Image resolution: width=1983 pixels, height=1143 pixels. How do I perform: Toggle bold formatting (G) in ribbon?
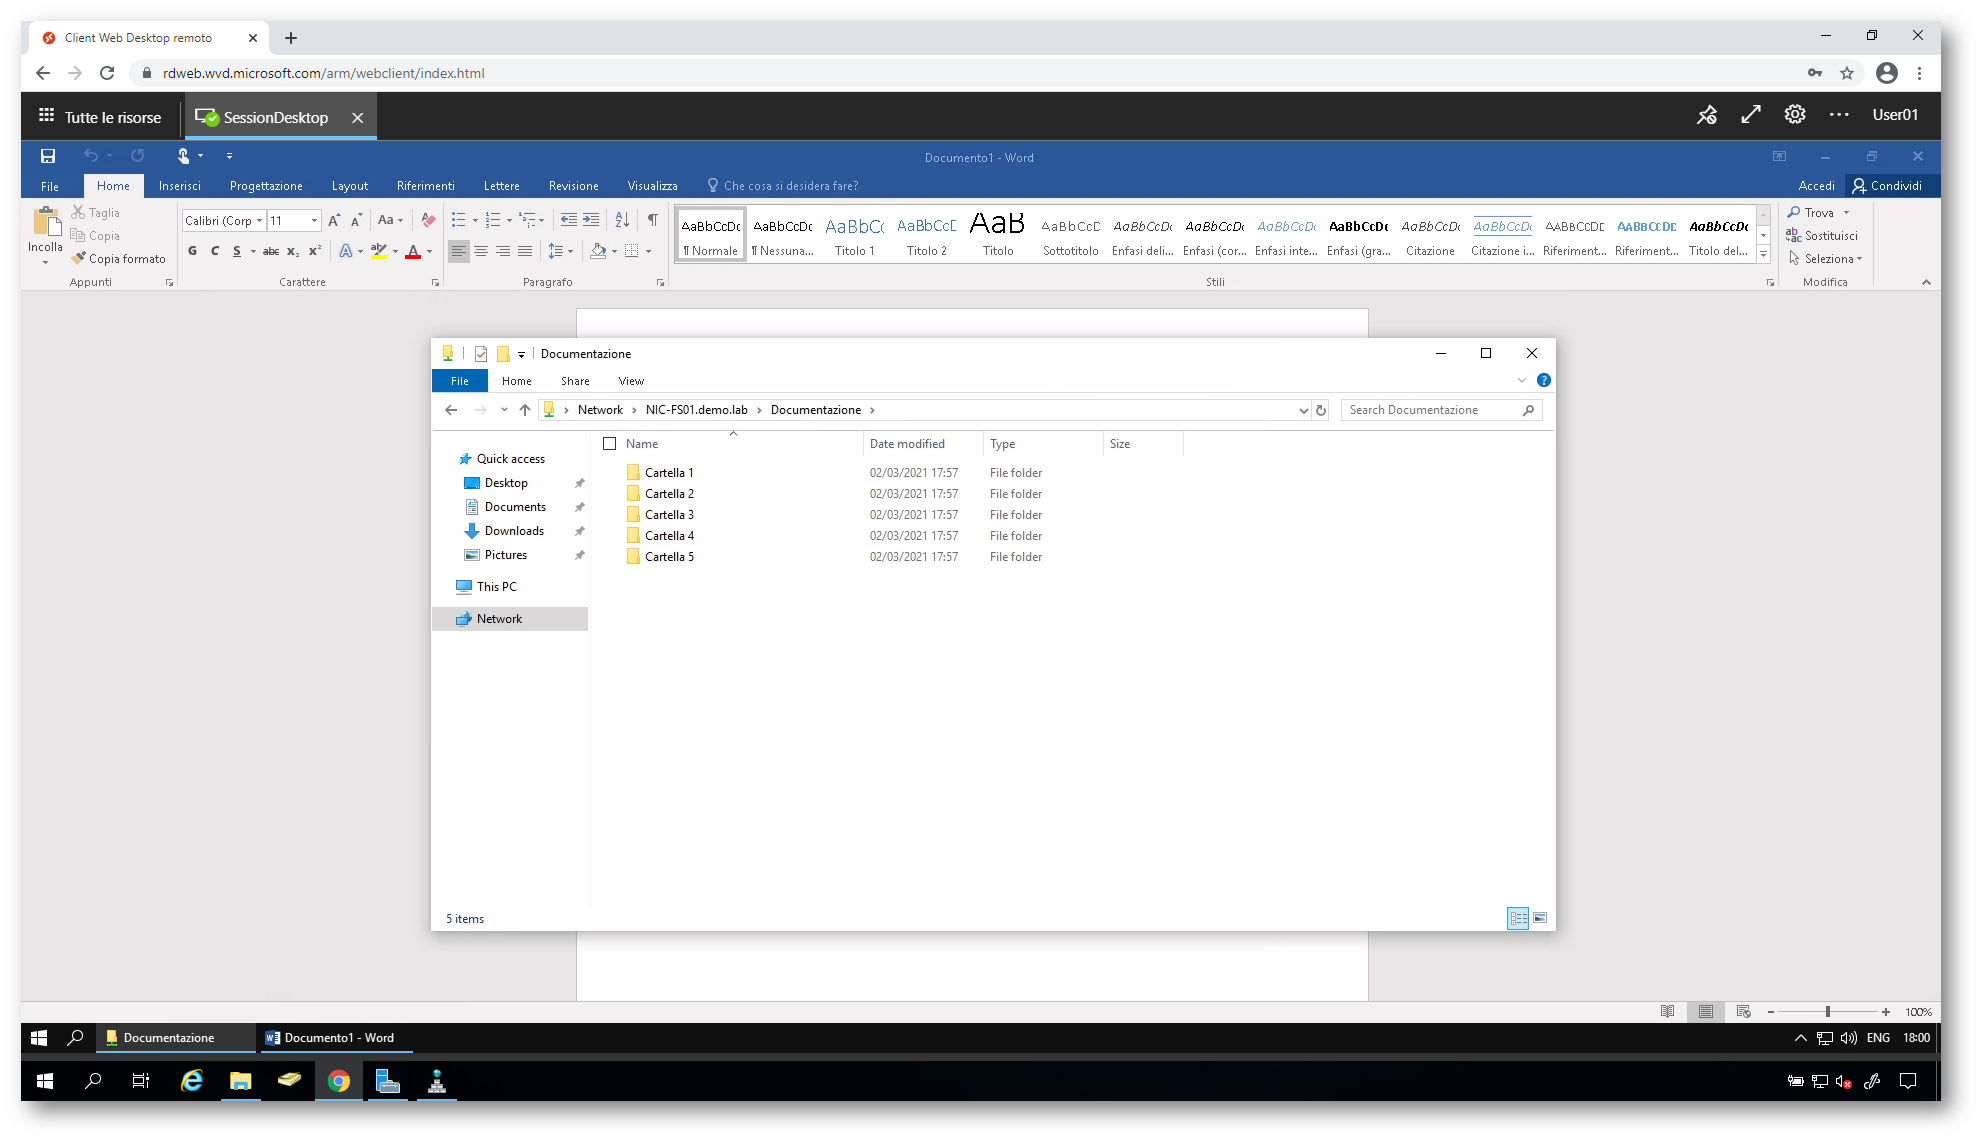pos(192,251)
